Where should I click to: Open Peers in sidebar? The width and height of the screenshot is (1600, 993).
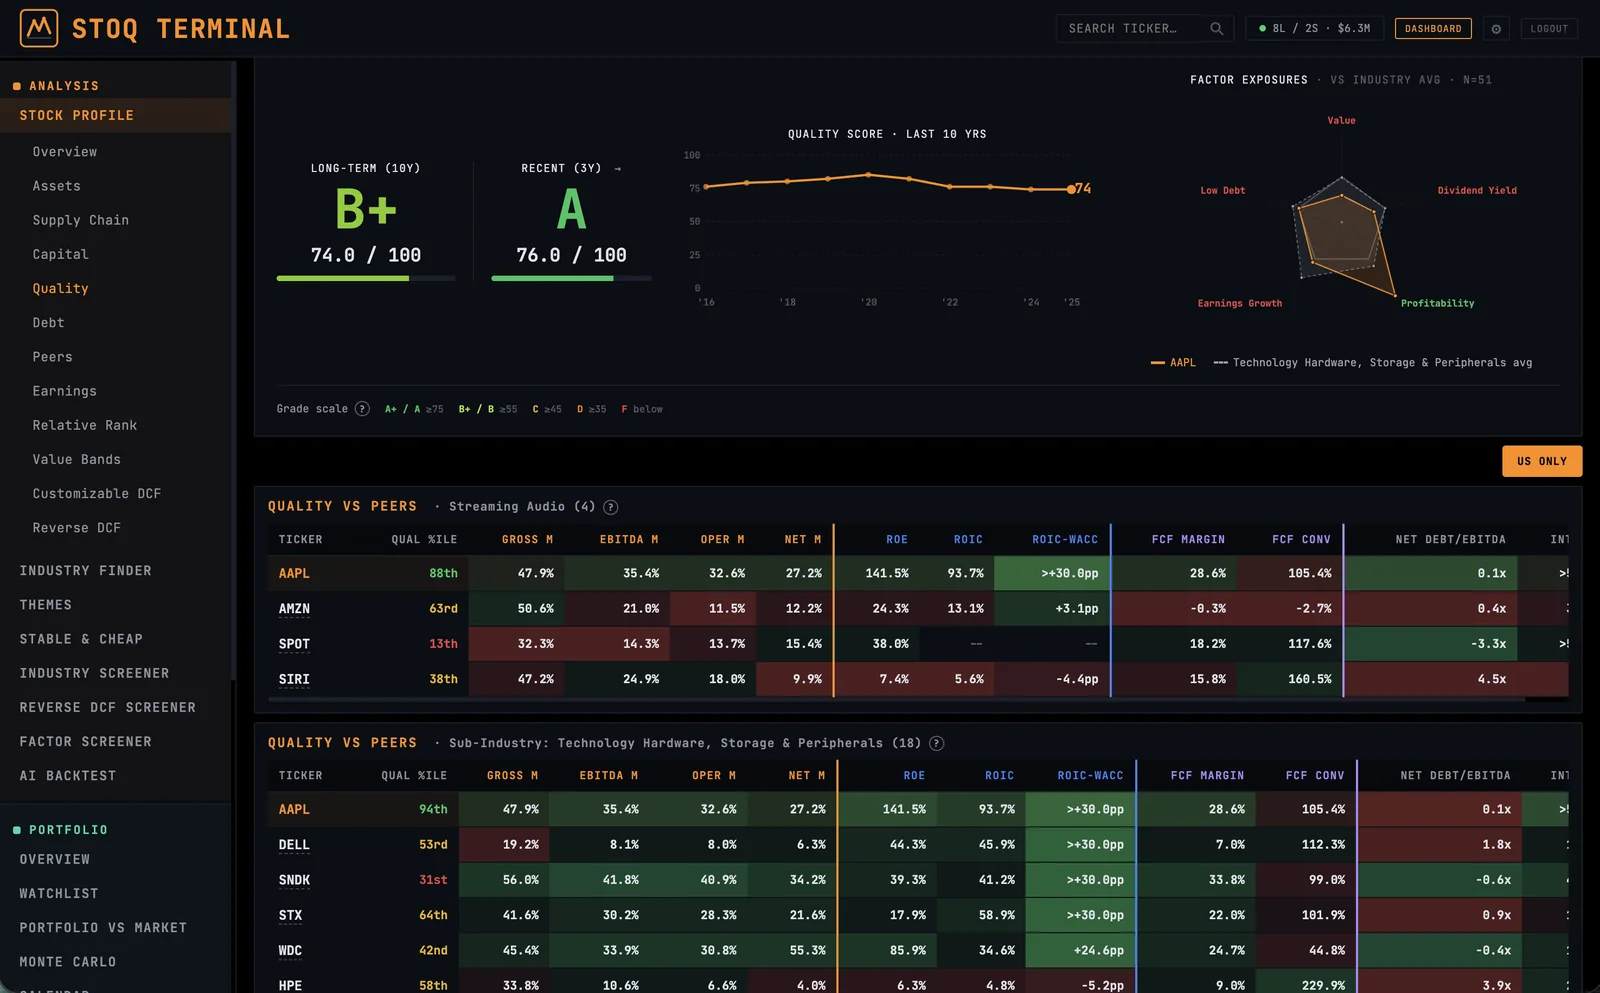click(x=53, y=357)
